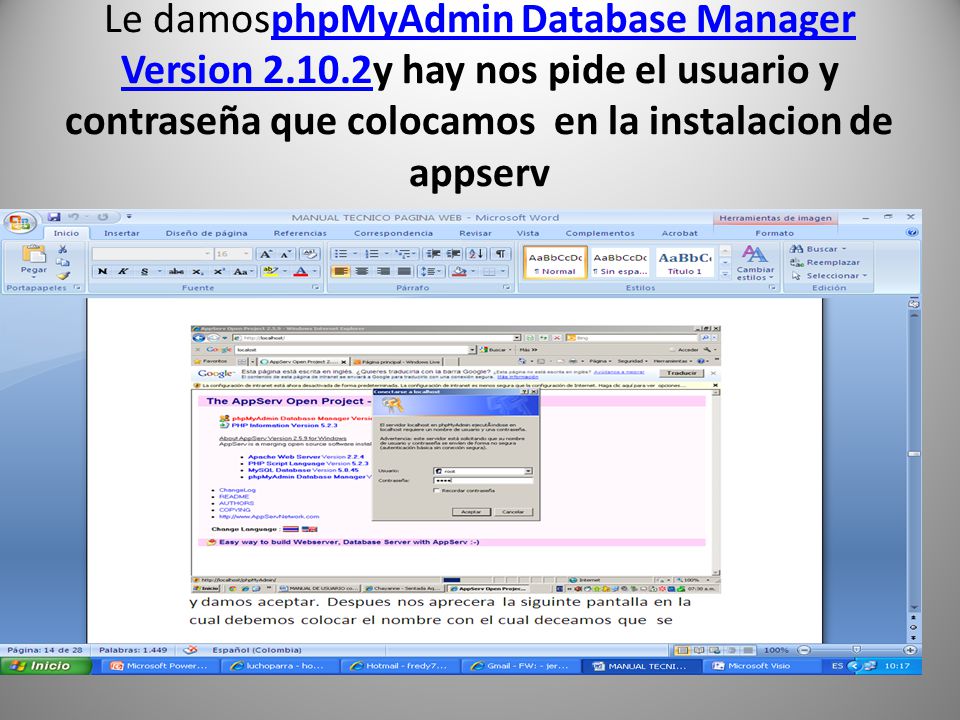The height and width of the screenshot is (720, 960).
Task: Toggle left paragraph alignment
Action: (341, 271)
